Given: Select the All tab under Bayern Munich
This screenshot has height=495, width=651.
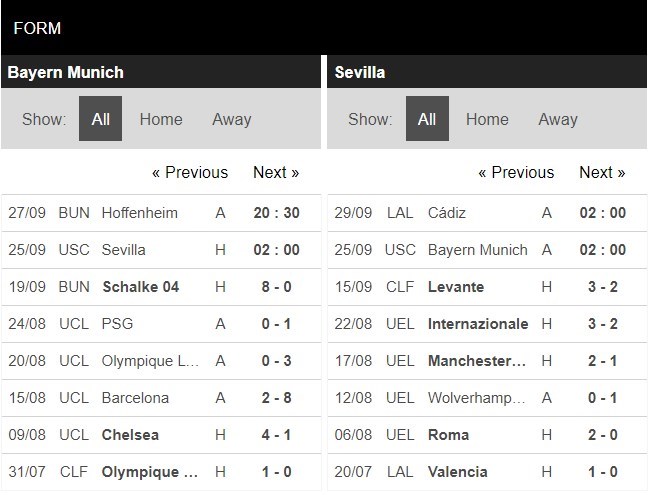Looking at the screenshot, I should coord(100,119).
